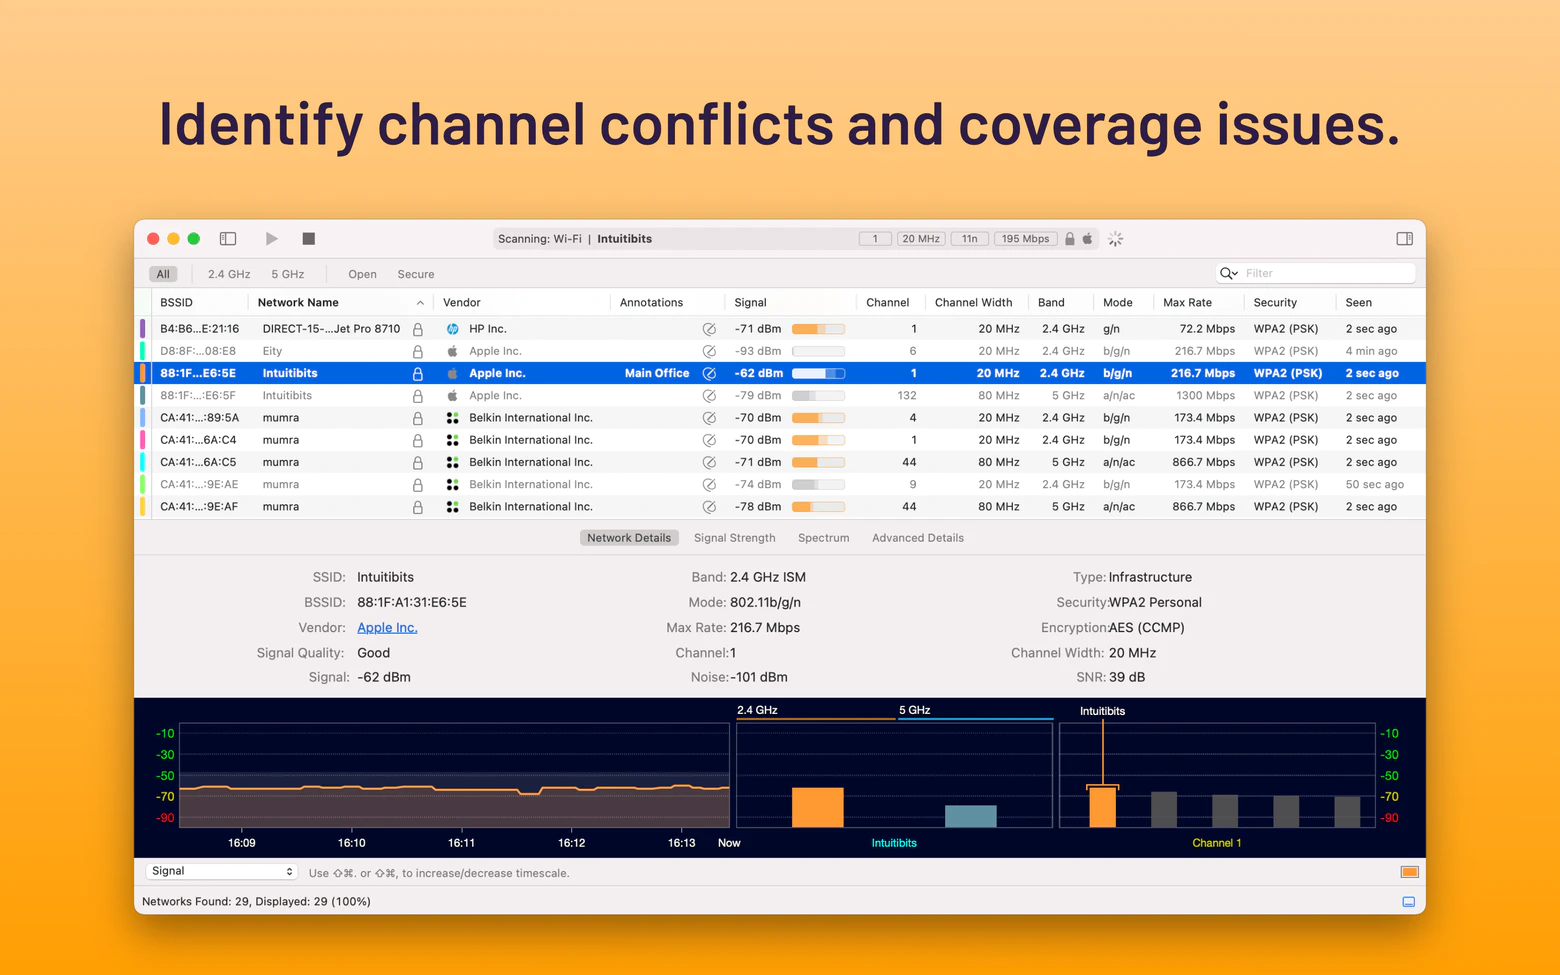1560x975 pixels.
Task: Stop scanning with the stop button
Action: [309, 239]
